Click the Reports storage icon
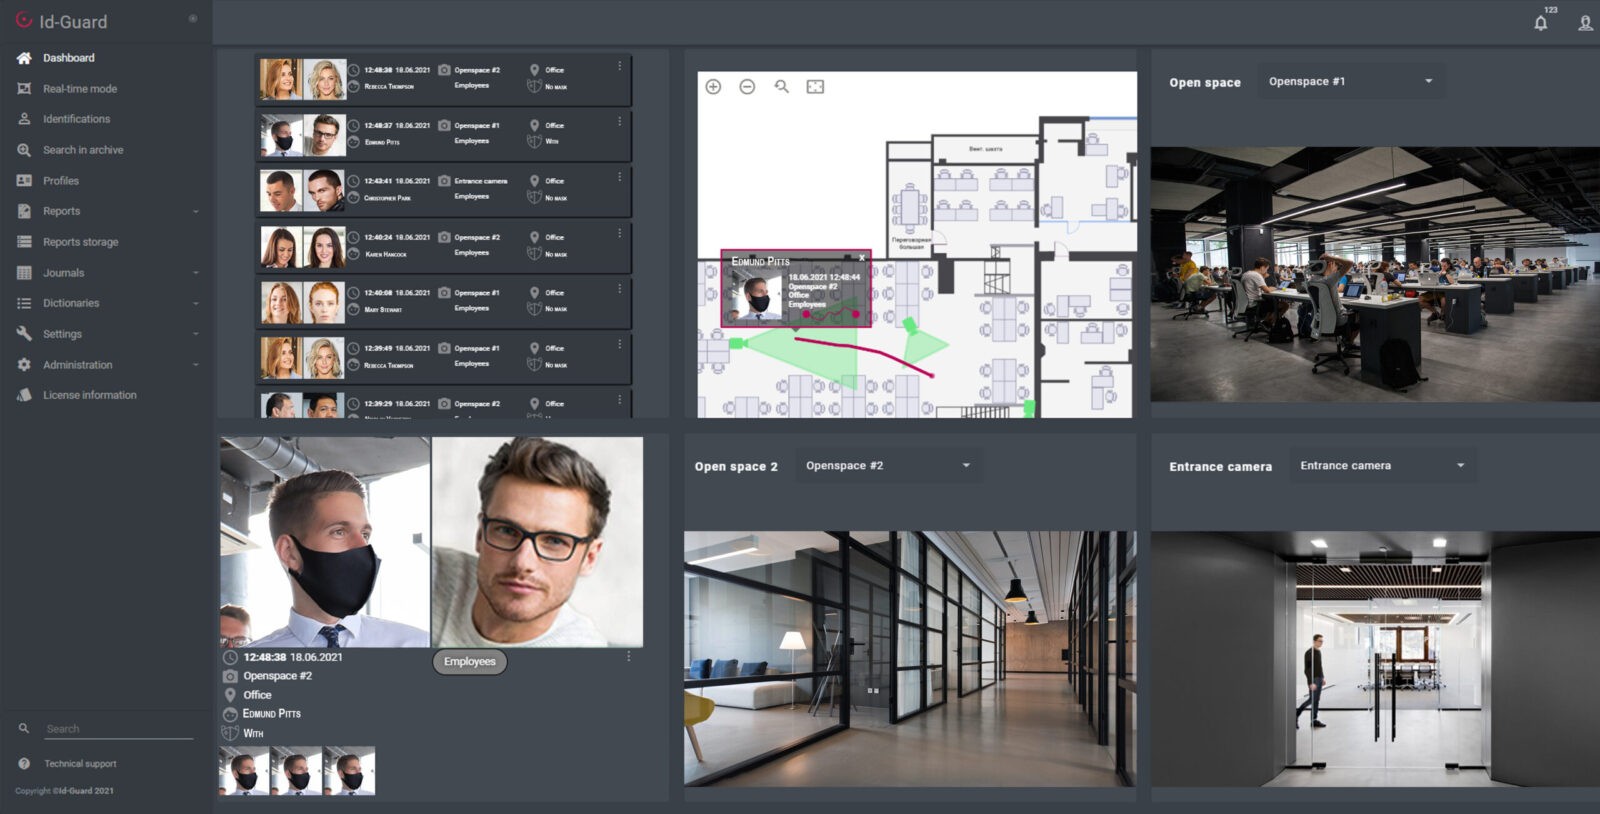The width and height of the screenshot is (1600, 814). coord(24,242)
